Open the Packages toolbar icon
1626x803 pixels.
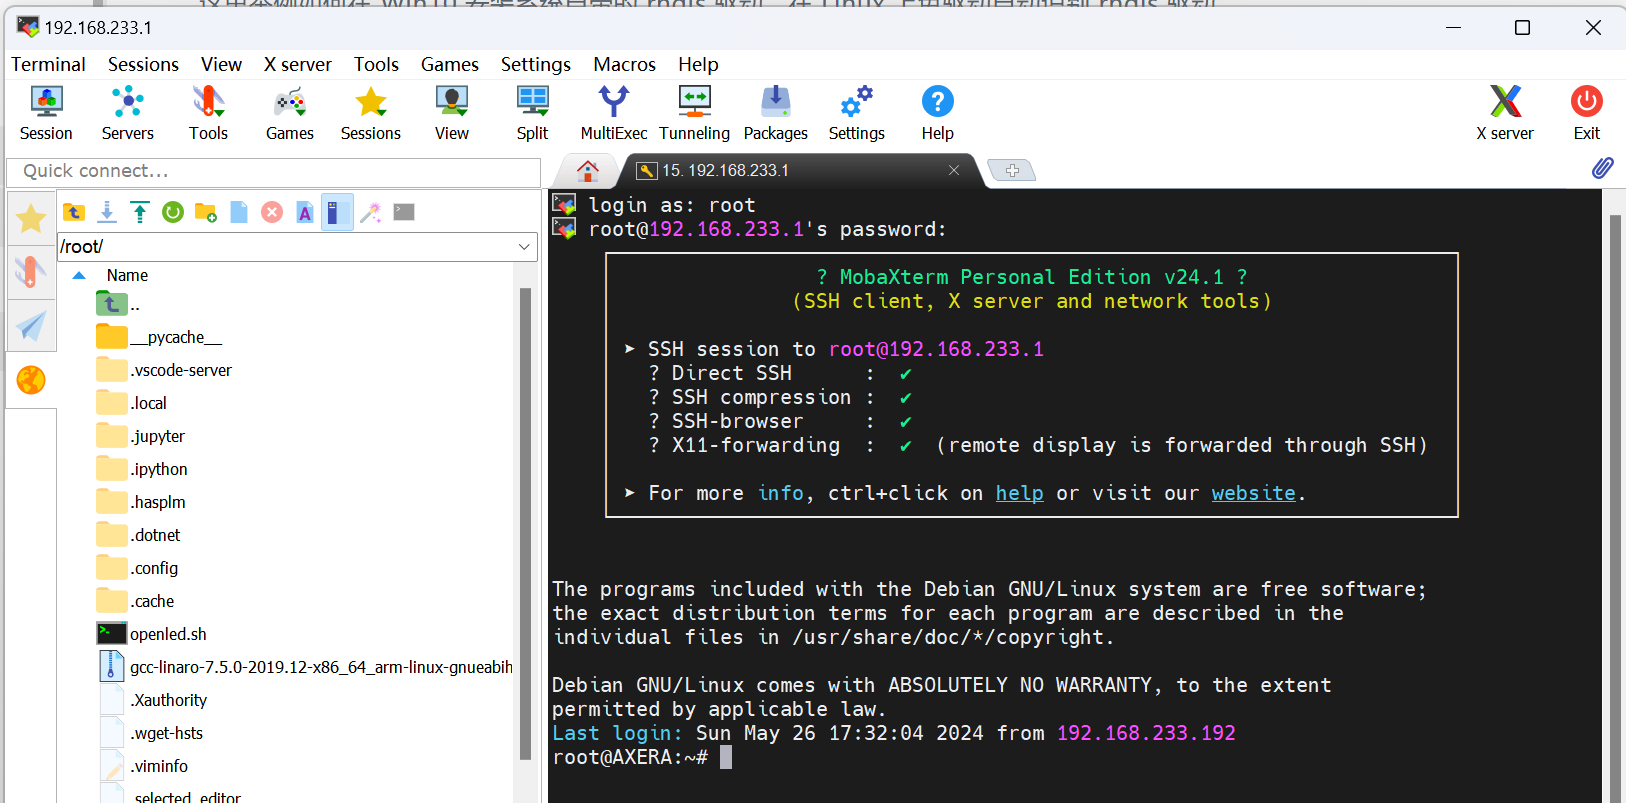[775, 113]
